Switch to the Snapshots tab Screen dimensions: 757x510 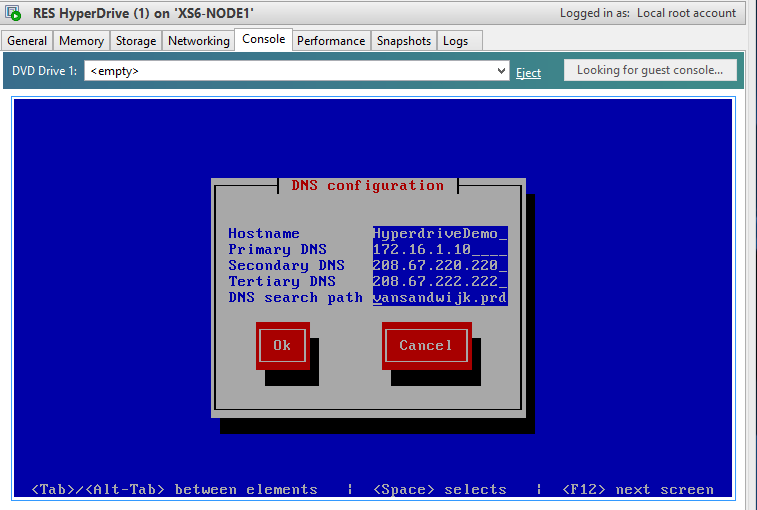coord(404,41)
